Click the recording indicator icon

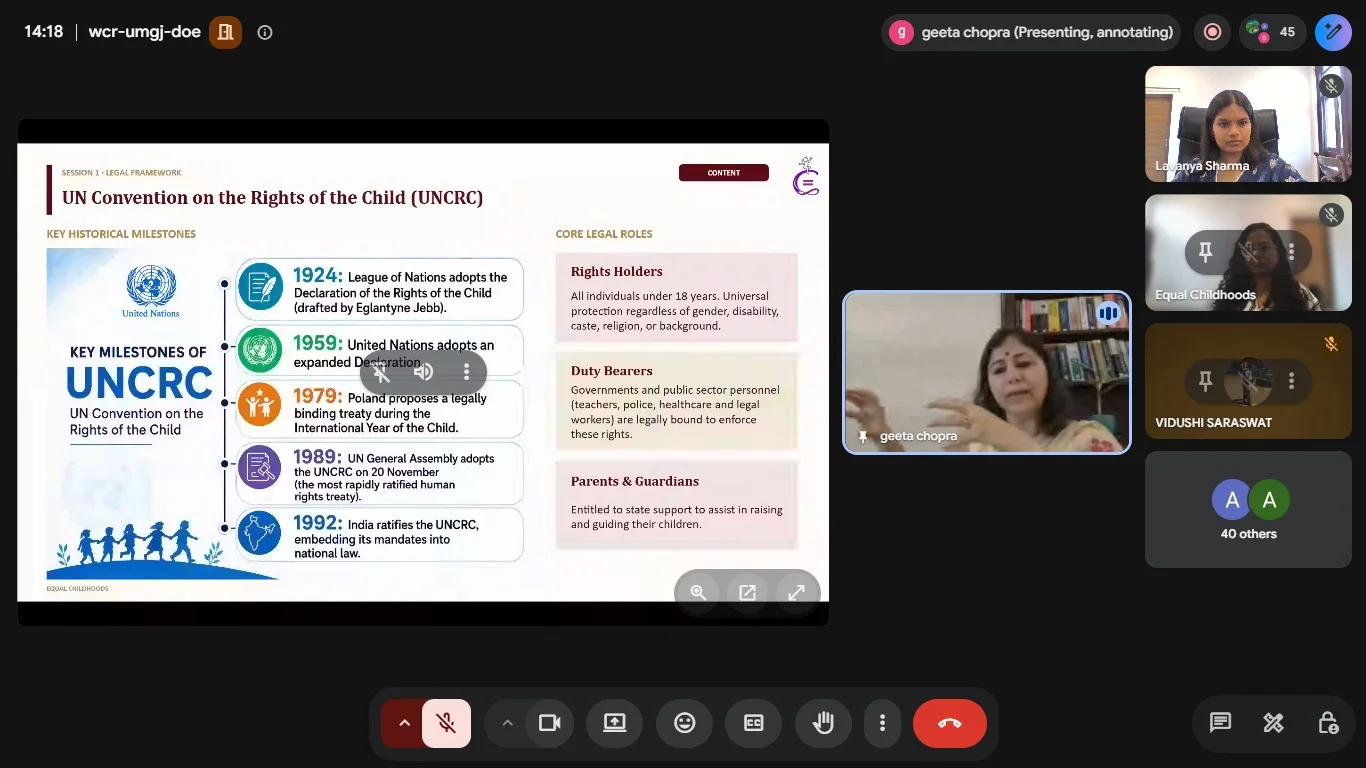click(x=1213, y=32)
